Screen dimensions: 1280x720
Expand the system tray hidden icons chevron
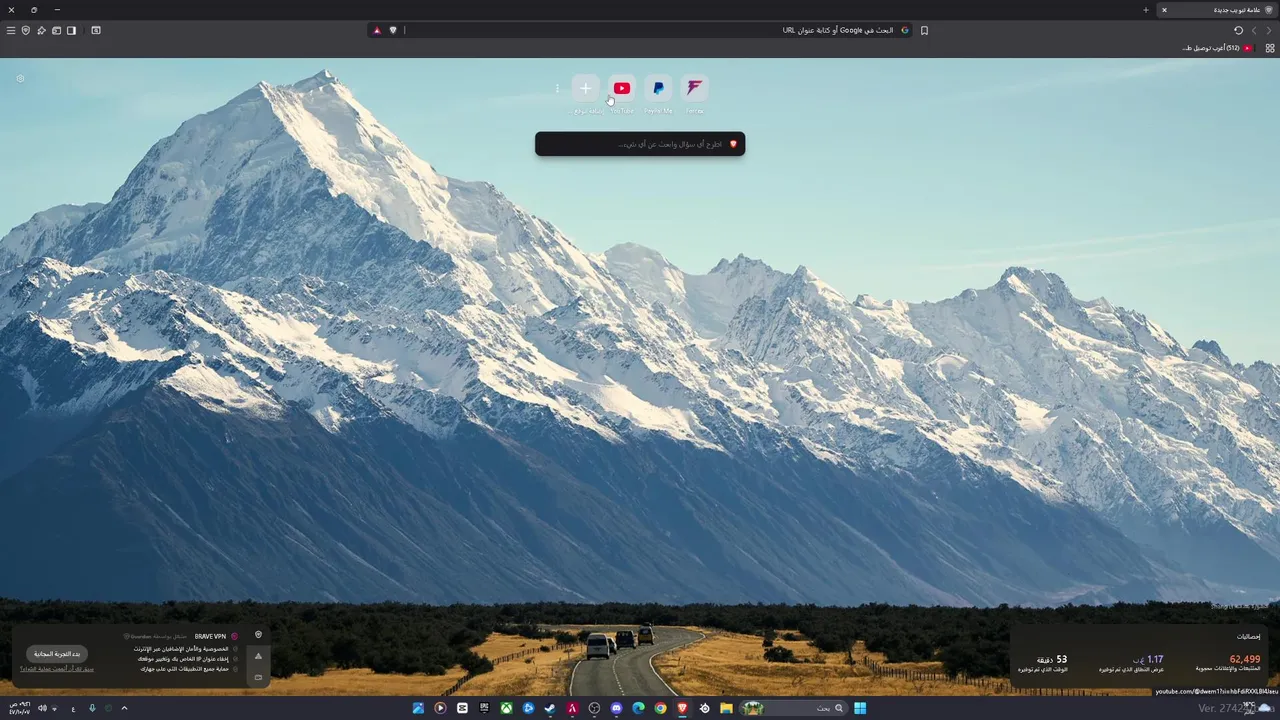(124, 708)
